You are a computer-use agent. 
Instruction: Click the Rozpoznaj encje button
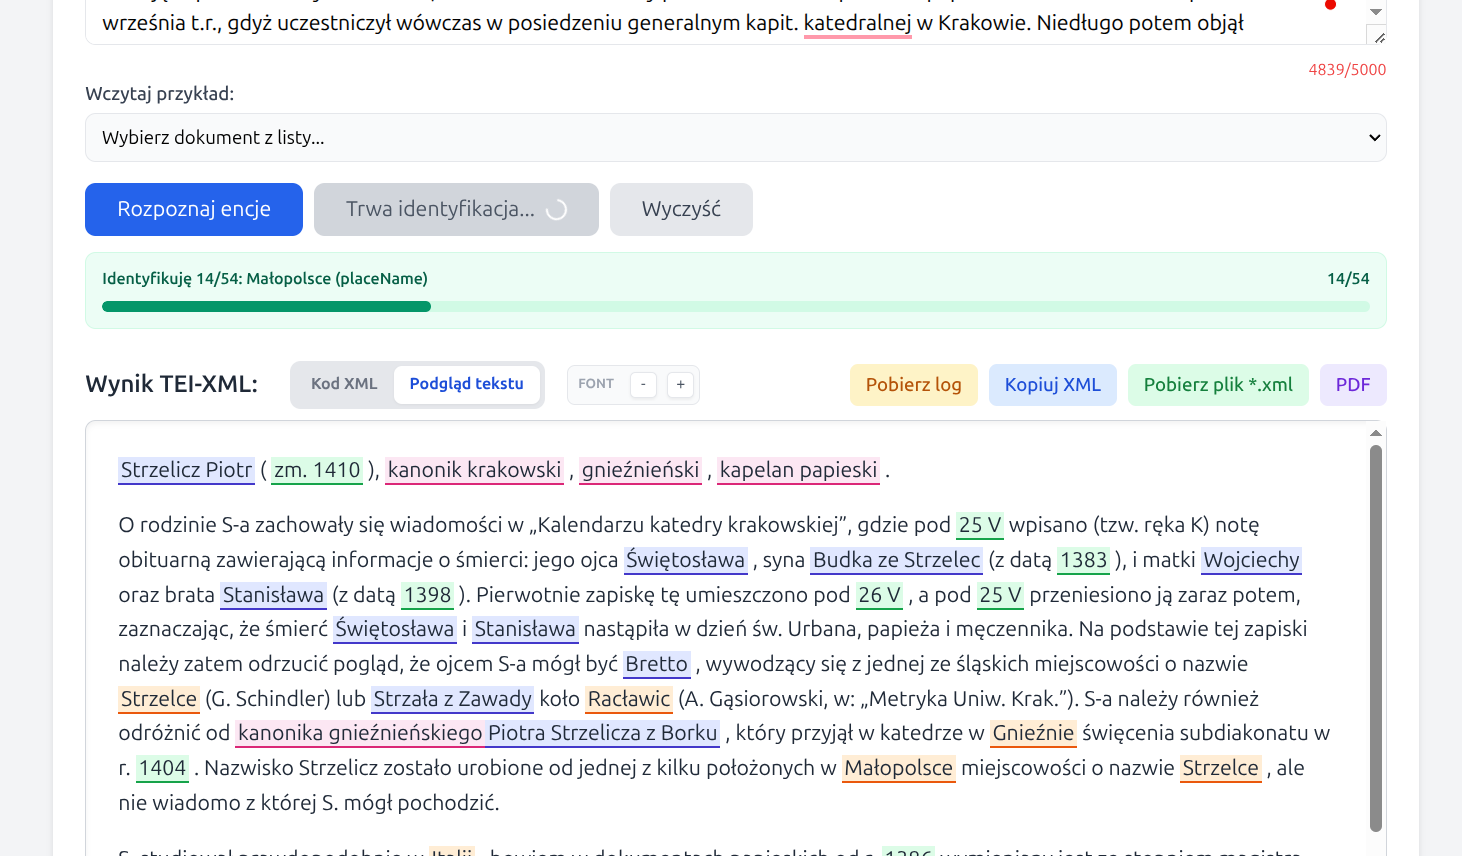click(194, 209)
